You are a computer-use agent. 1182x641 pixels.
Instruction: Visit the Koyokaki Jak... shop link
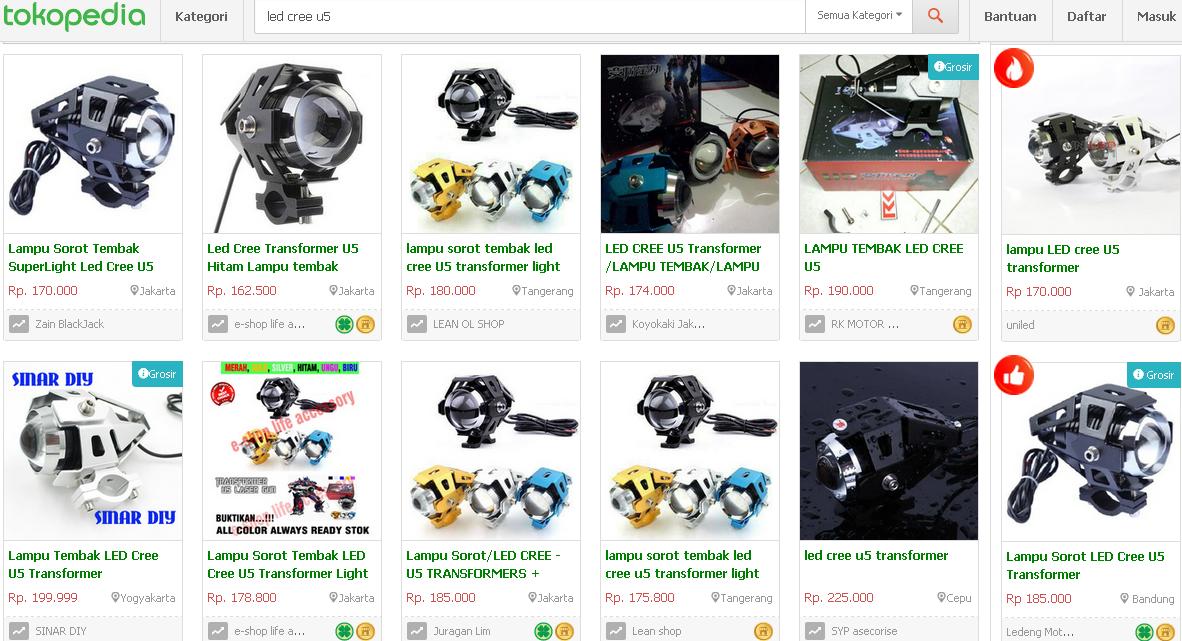(668, 324)
